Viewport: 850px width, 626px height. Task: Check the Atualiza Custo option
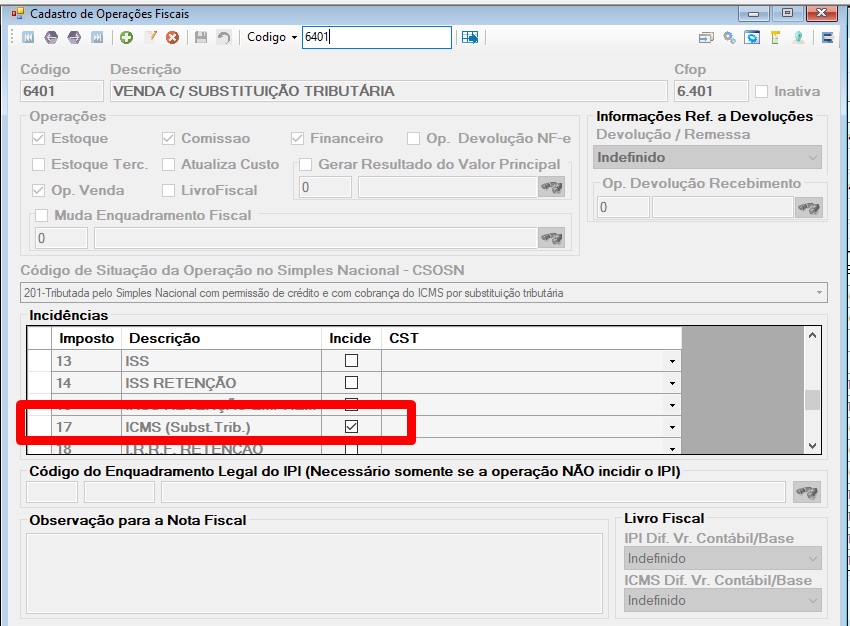(x=169, y=164)
